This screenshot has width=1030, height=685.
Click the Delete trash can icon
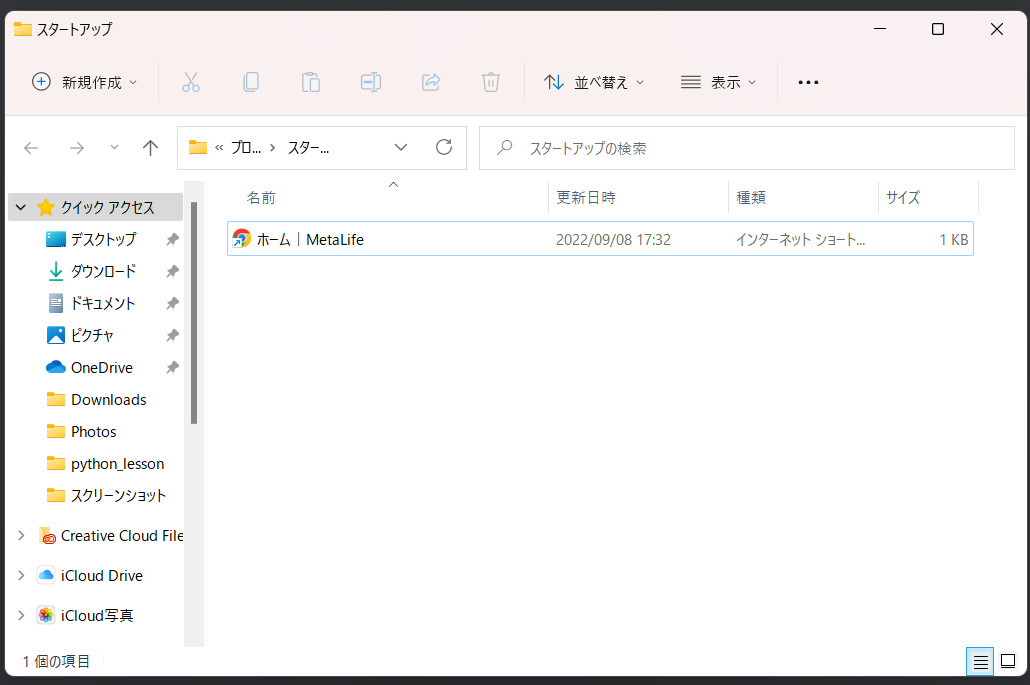pos(491,82)
